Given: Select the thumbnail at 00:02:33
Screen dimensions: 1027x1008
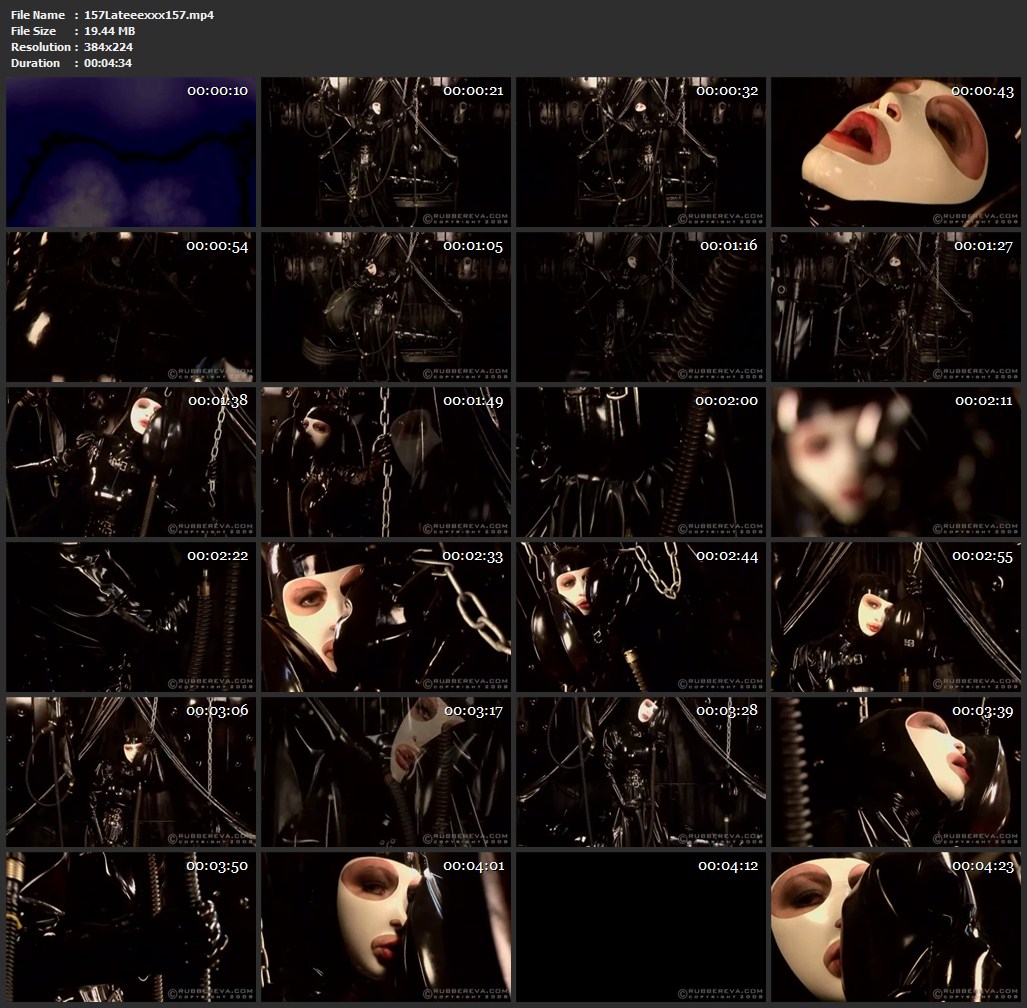Looking at the screenshot, I should pyautogui.click(x=386, y=617).
